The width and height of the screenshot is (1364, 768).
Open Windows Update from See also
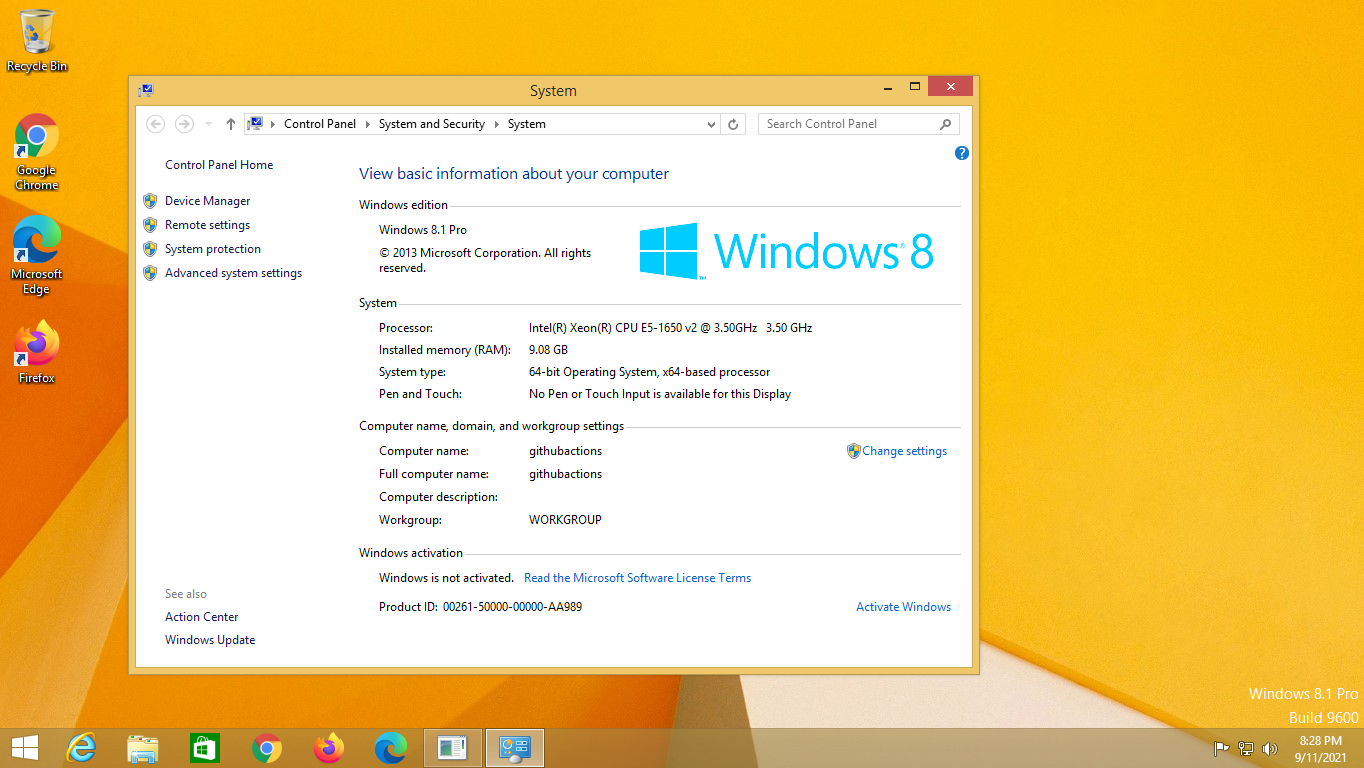(210, 640)
